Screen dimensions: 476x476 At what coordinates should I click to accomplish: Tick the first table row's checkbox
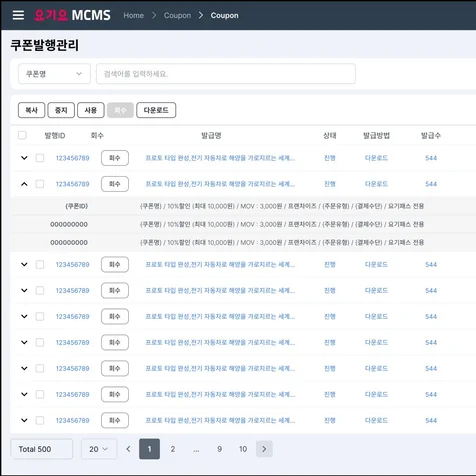(40, 158)
